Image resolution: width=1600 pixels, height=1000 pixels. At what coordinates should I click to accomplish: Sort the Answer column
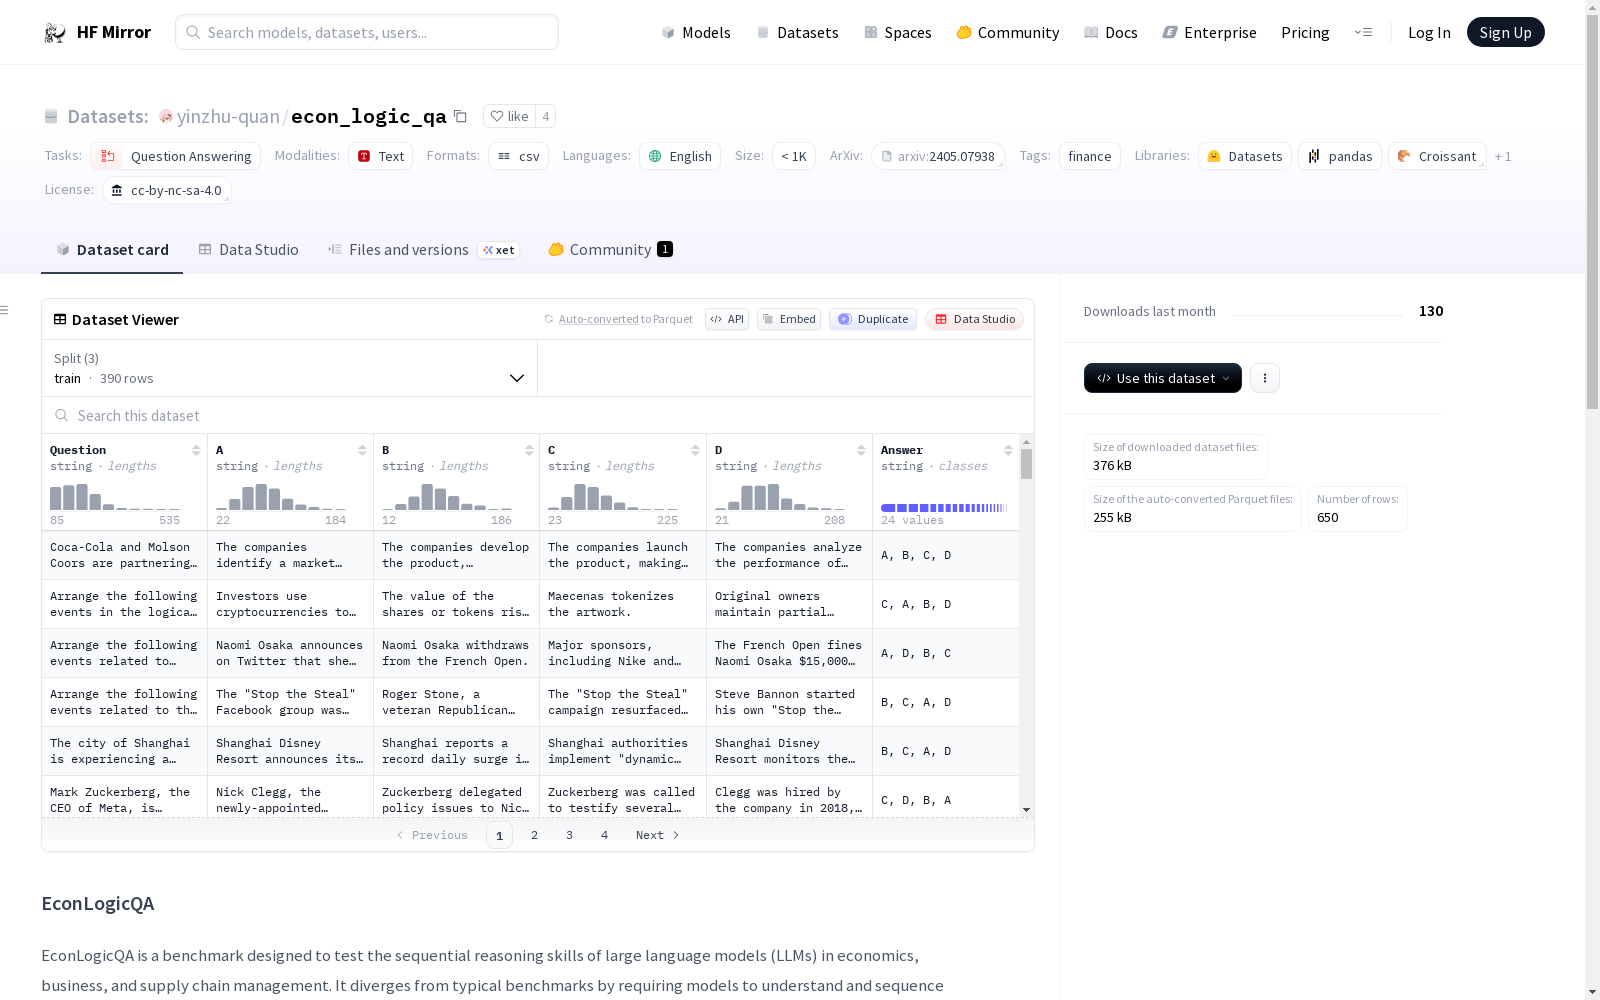(x=1008, y=450)
